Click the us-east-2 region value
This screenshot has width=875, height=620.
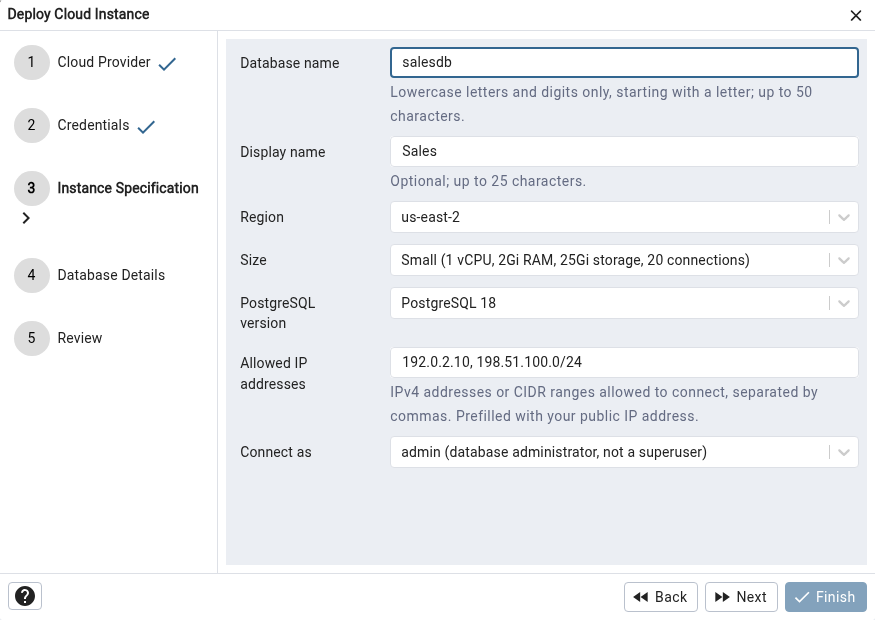coord(430,217)
